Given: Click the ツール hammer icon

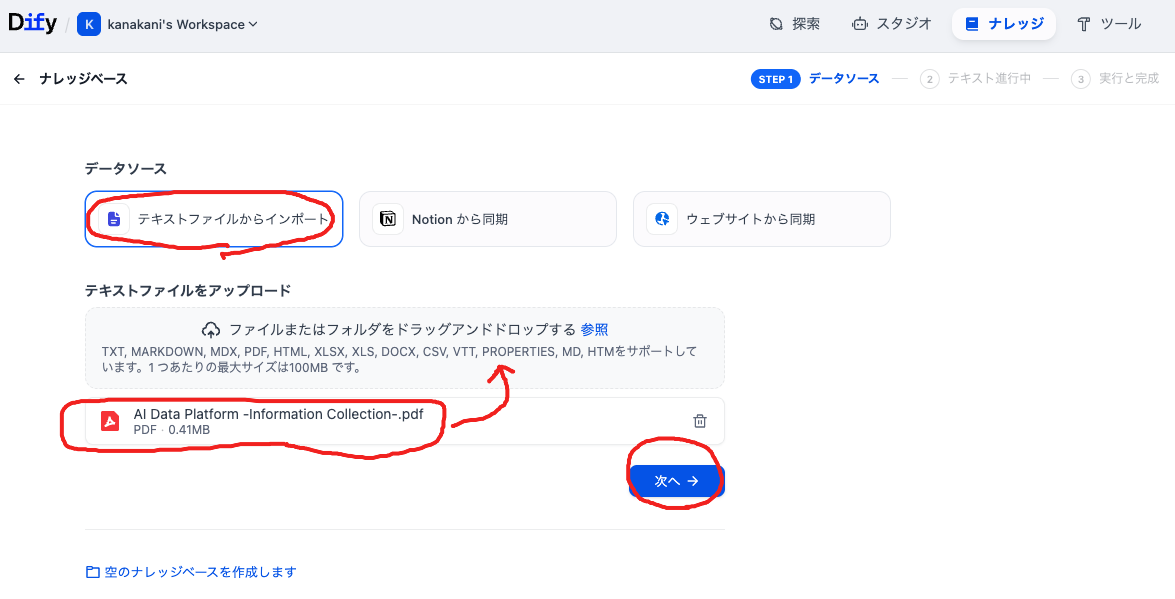Looking at the screenshot, I should point(1084,24).
